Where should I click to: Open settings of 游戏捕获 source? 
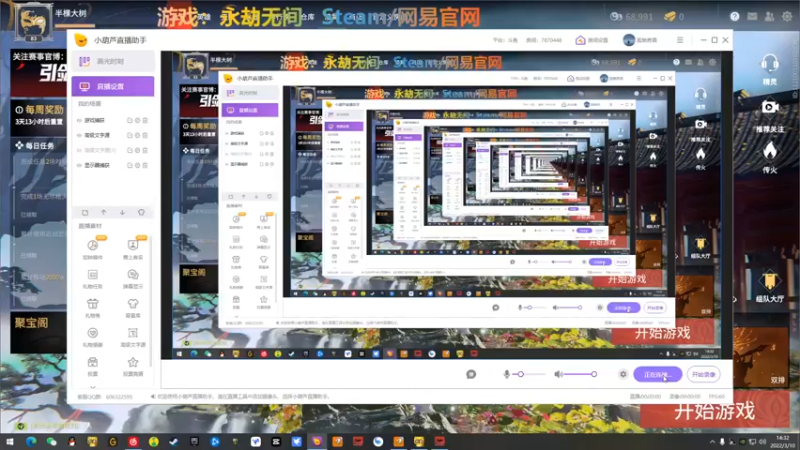137,120
